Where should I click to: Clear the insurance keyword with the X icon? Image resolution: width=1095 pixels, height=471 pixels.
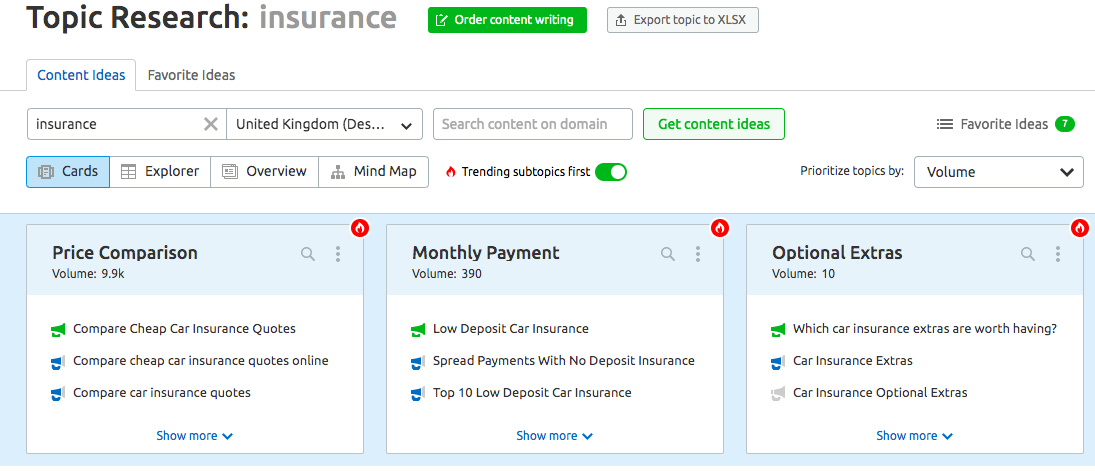pos(210,124)
